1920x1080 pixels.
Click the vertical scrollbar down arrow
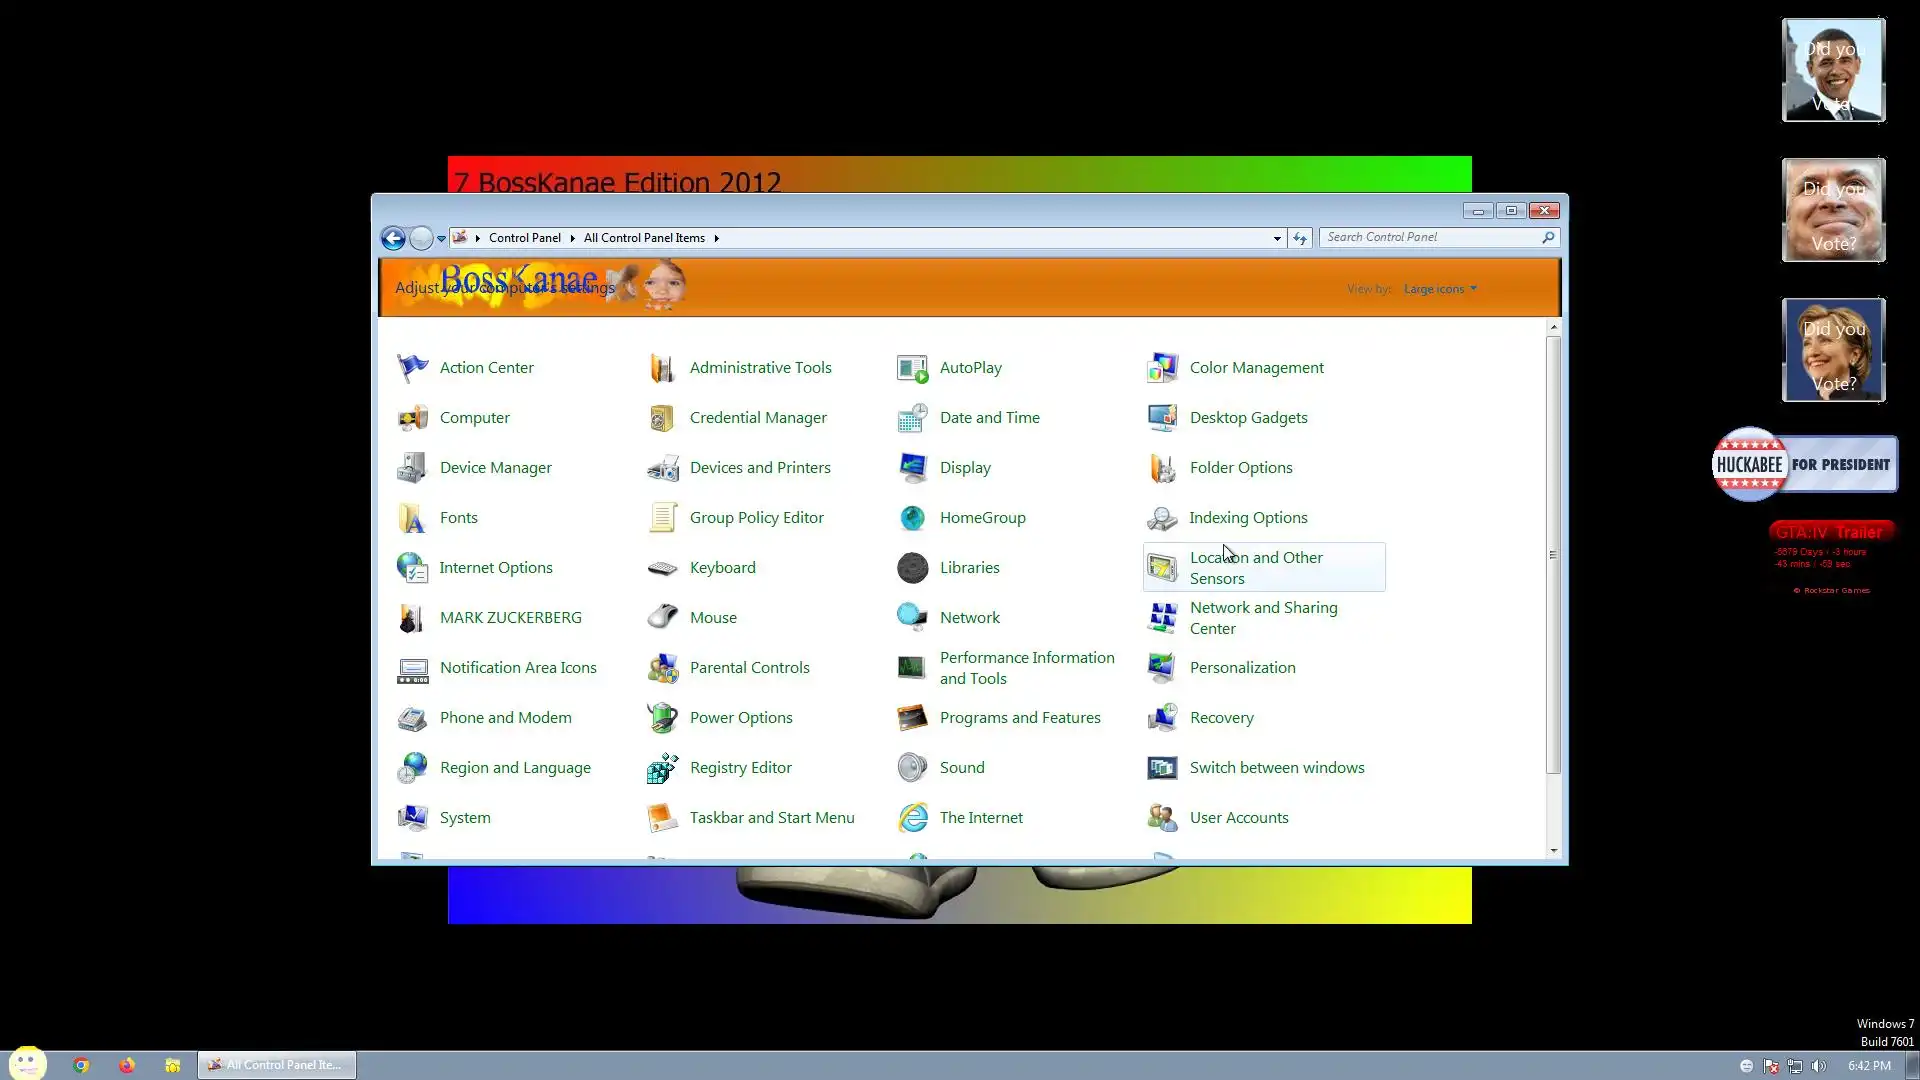[x=1553, y=851]
